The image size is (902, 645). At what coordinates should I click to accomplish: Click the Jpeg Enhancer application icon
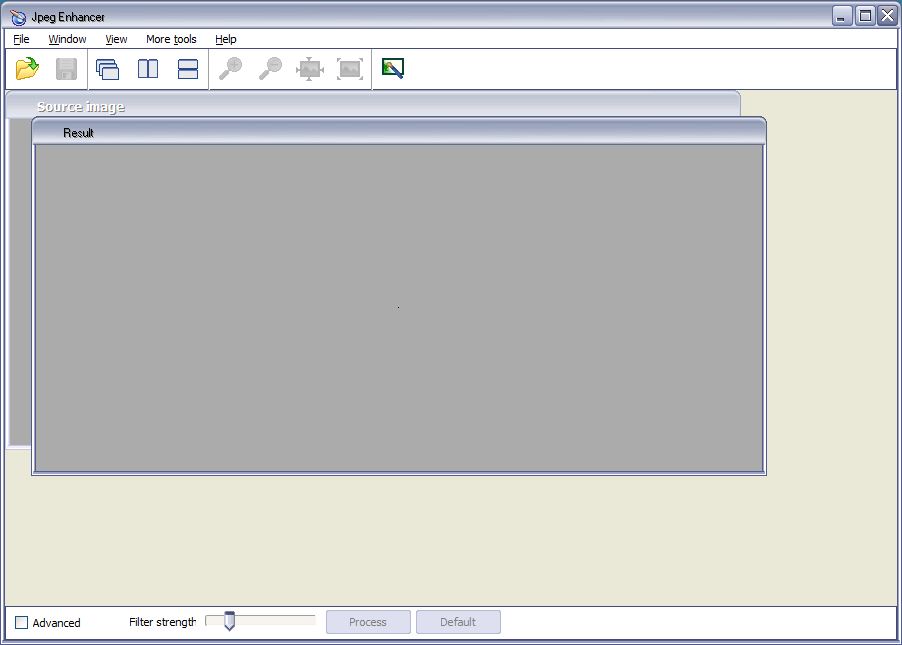click(x=18, y=17)
